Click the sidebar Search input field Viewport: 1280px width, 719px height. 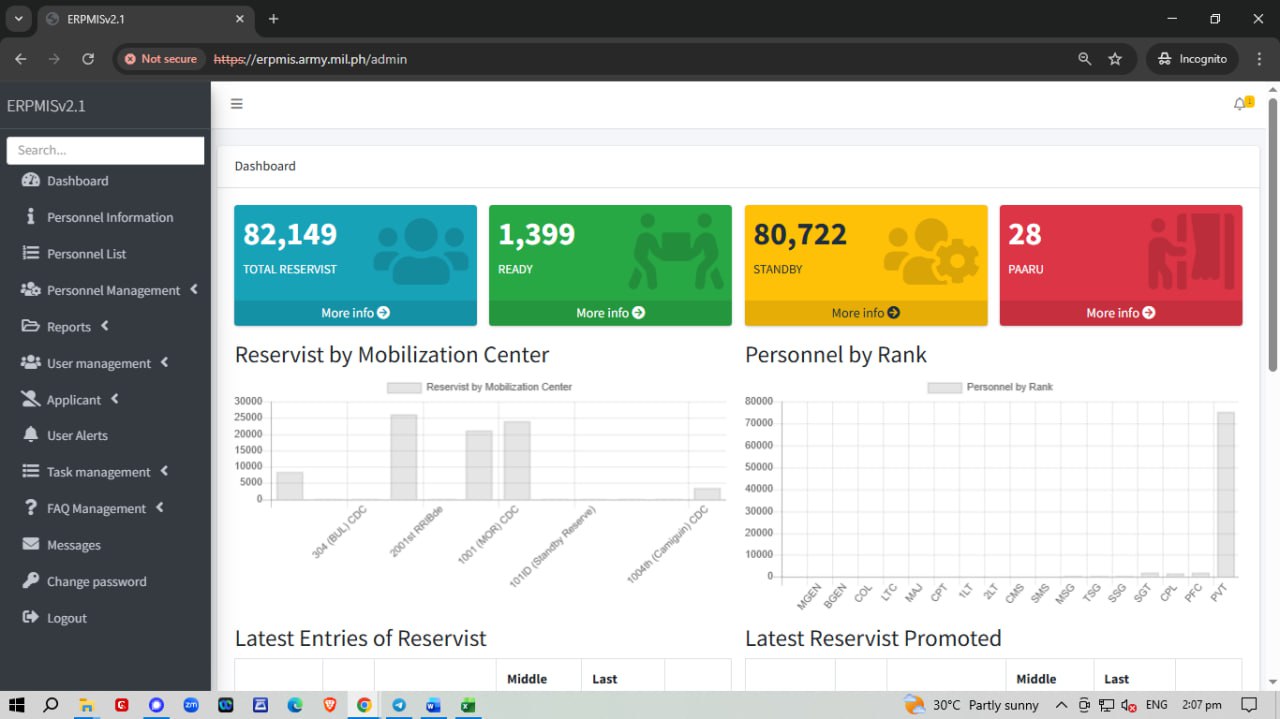click(x=105, y=150)
